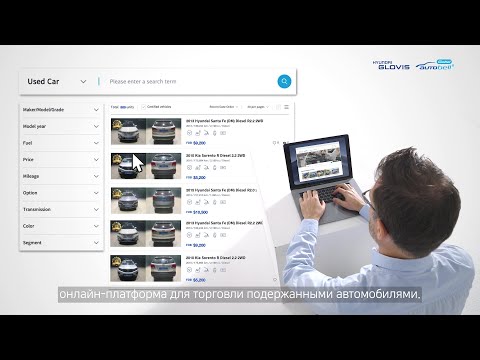Click the rectangular card icon on the $8,200 listing
The image size is (480, 360).
[x=223, y=168]
